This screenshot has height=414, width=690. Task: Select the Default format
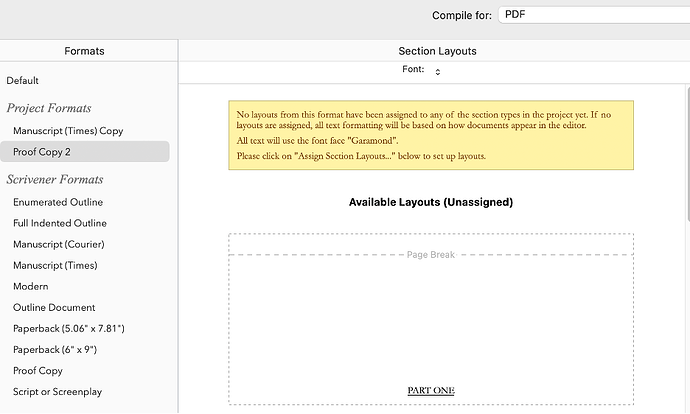[23, 80]
